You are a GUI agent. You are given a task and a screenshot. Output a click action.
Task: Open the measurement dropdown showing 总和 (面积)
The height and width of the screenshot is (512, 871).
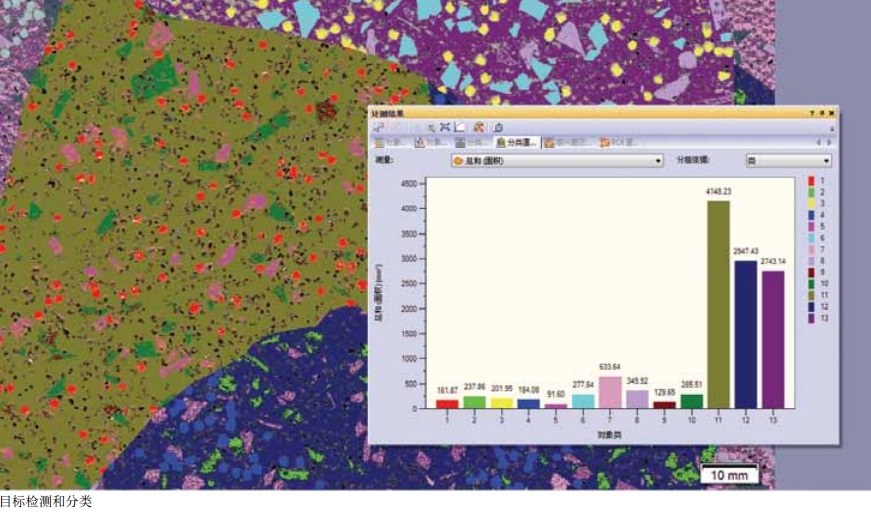click(557, 160)
